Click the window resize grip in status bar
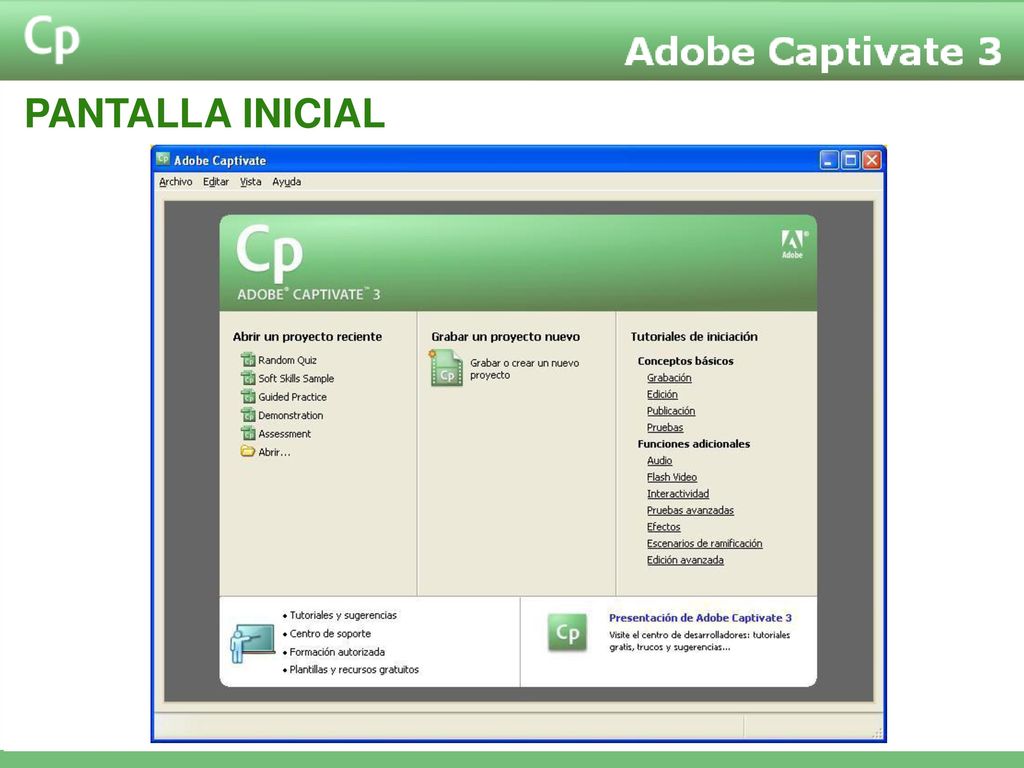1024x768 pixels. [876, 733]
